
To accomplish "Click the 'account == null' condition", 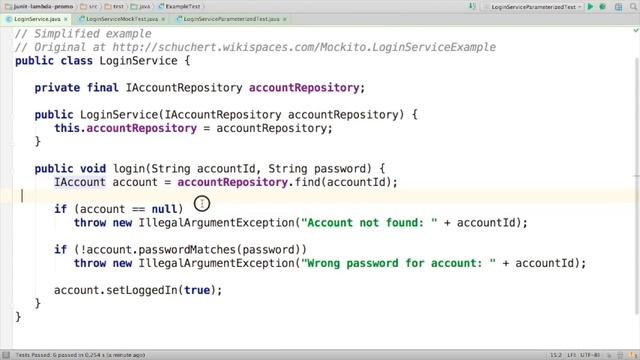I will pyautogui.click(x=129, y=209).
